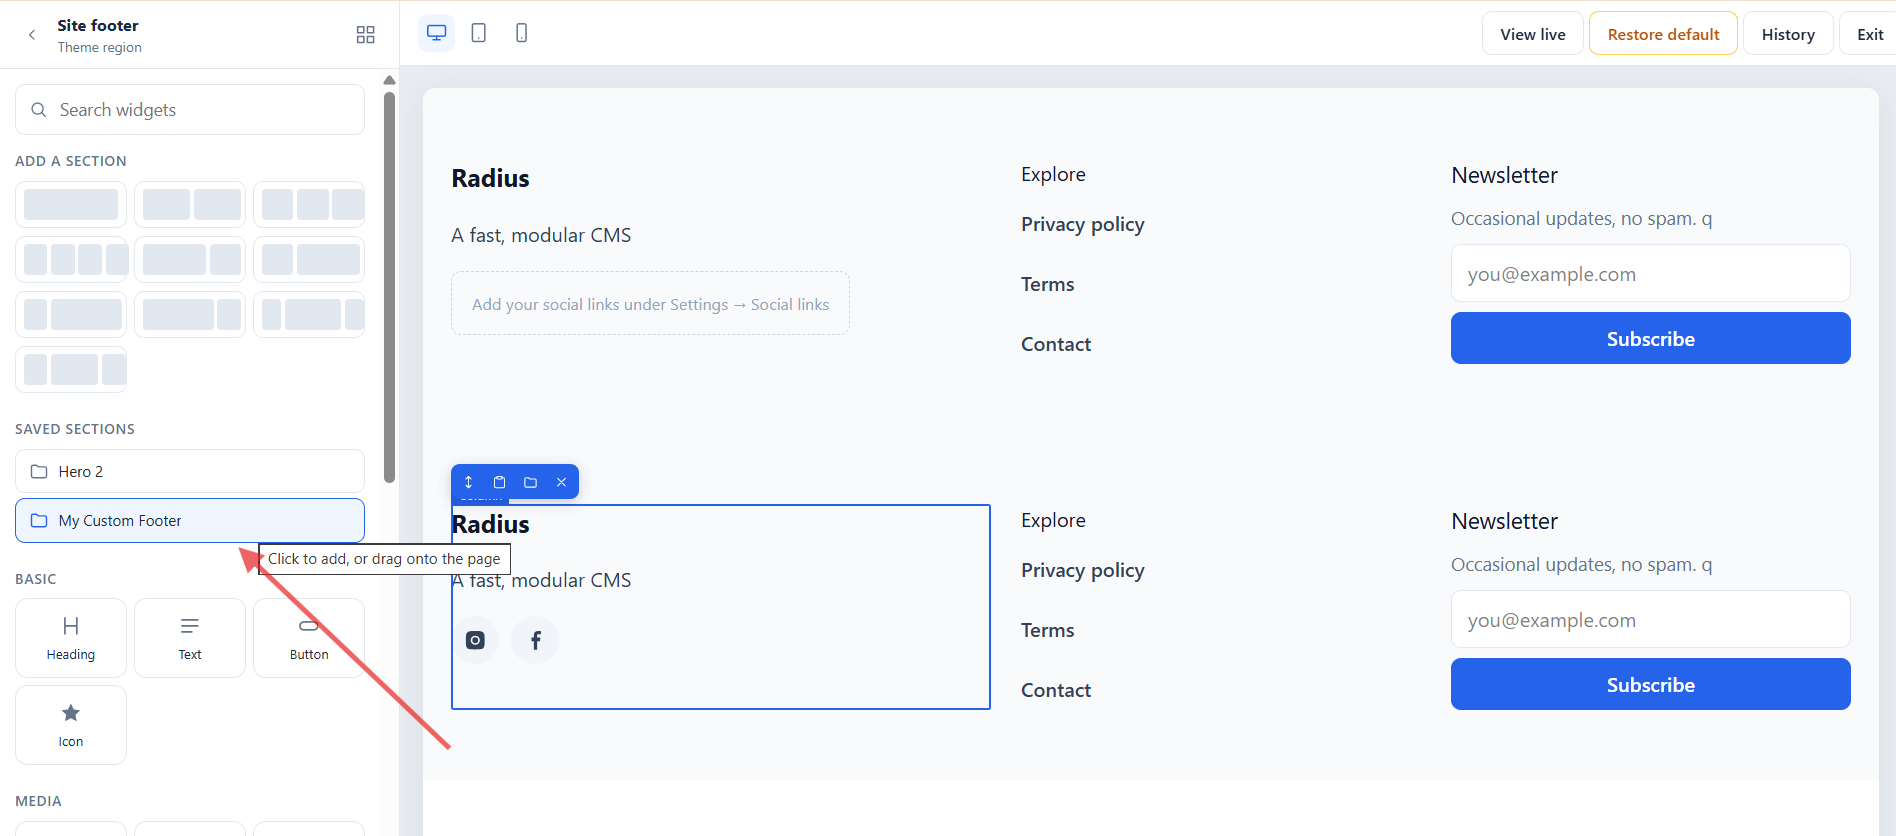The height and width of the screenshot is (836, 1896).
Task: Select 'Occasional updates, no spam' text in upper footer
Action: (1581, 218)
